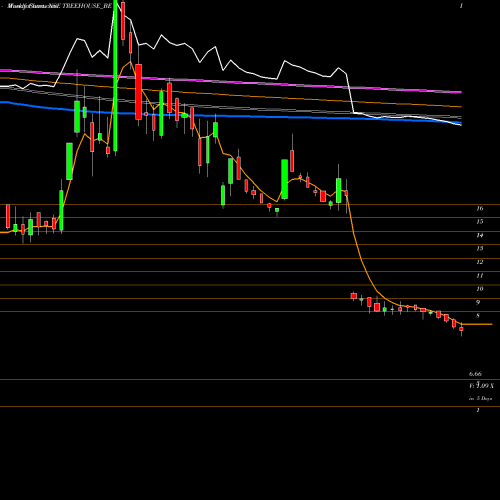Screen dimensions: 500x500
Task: Click the TREEHOUSE_RE chart title text
Action: (x=87, y=6)
